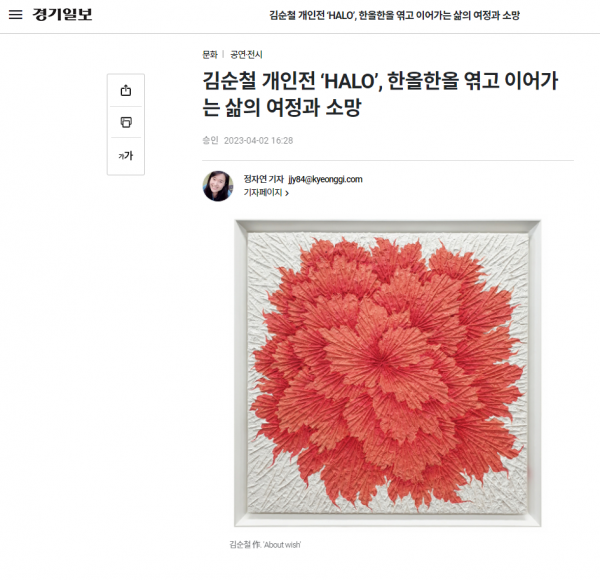
Task: Click reporter name 정자연 기자
Action: click(x=264, y=179)
